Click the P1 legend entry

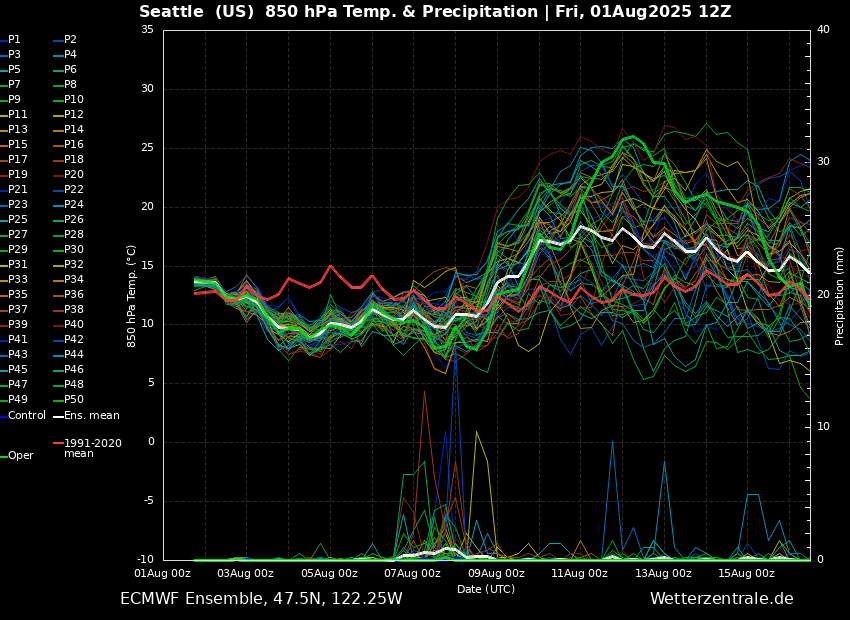click(14, 40)
